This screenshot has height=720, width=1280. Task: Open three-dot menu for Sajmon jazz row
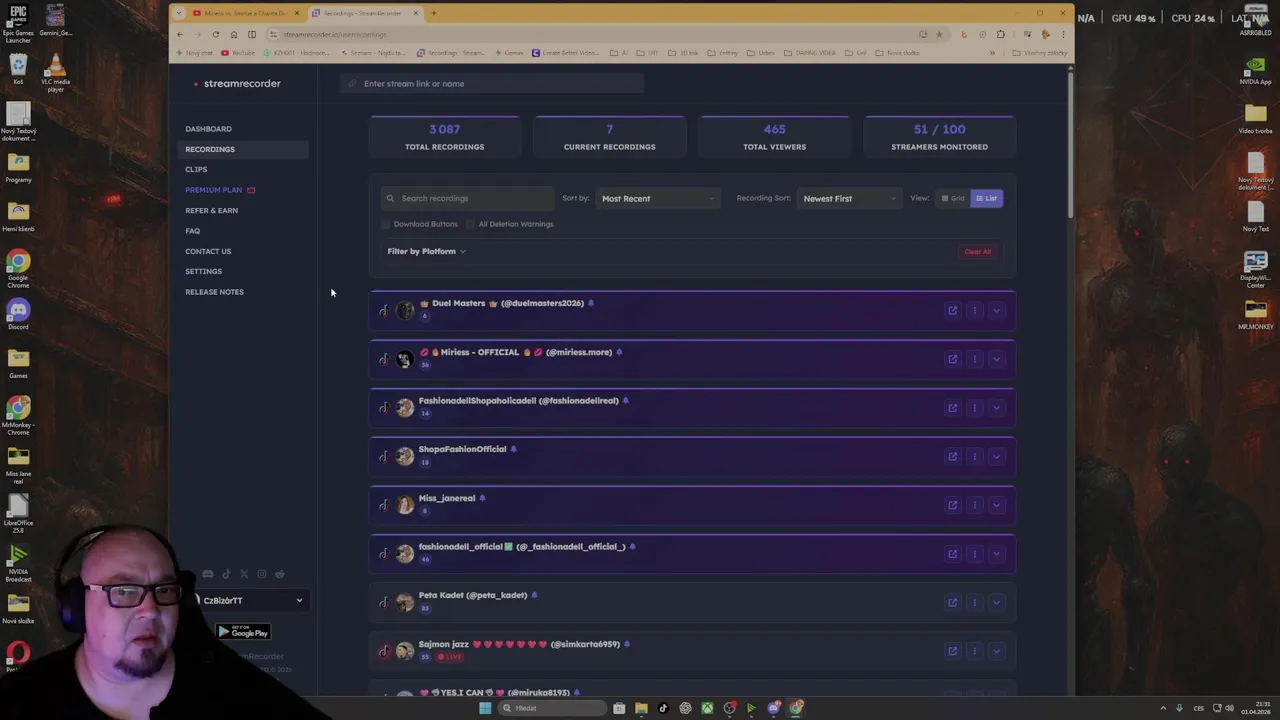click(x=974, y=651)
